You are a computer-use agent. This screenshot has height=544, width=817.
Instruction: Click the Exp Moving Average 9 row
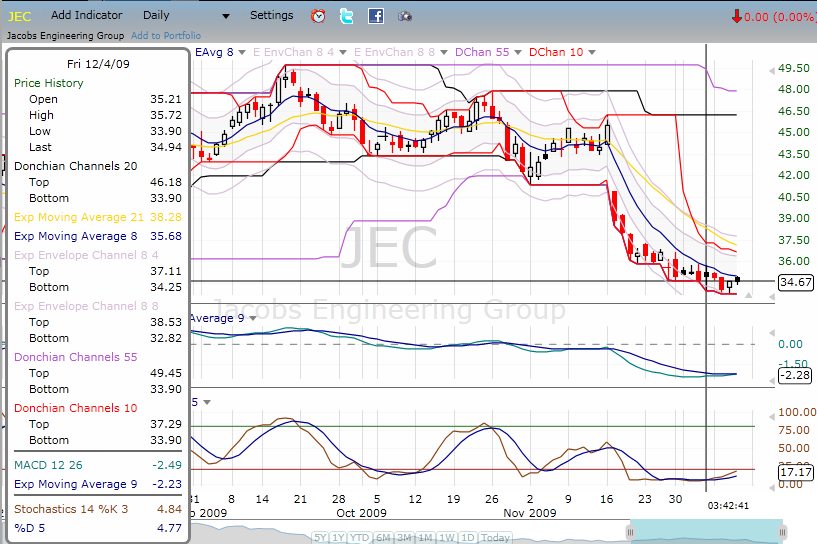97,484
